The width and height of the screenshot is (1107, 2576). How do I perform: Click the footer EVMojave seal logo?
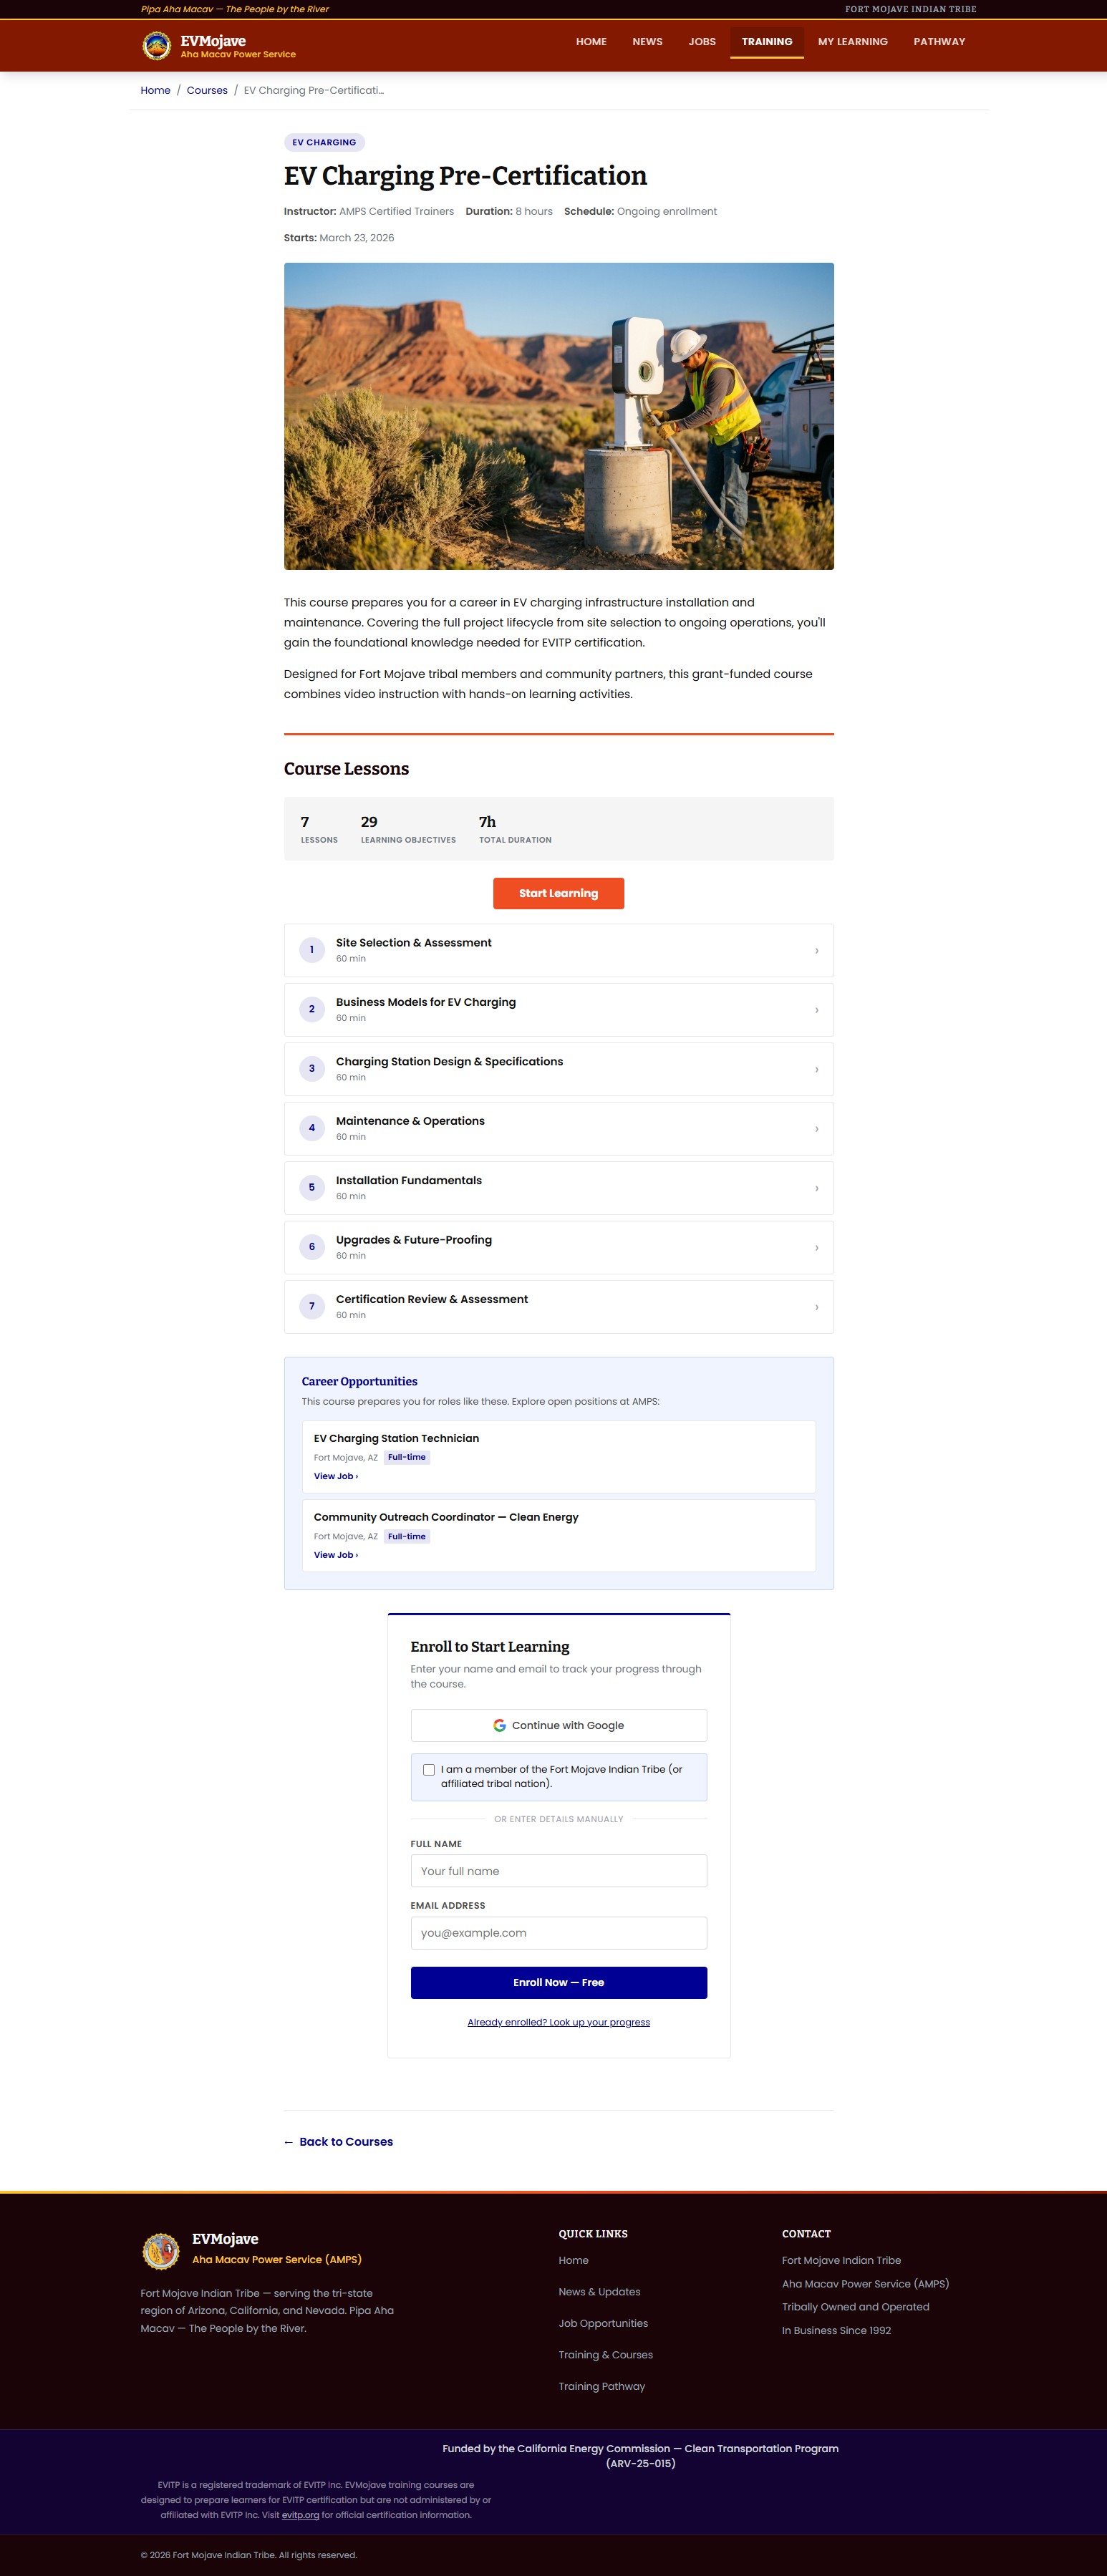(161, 2250)
